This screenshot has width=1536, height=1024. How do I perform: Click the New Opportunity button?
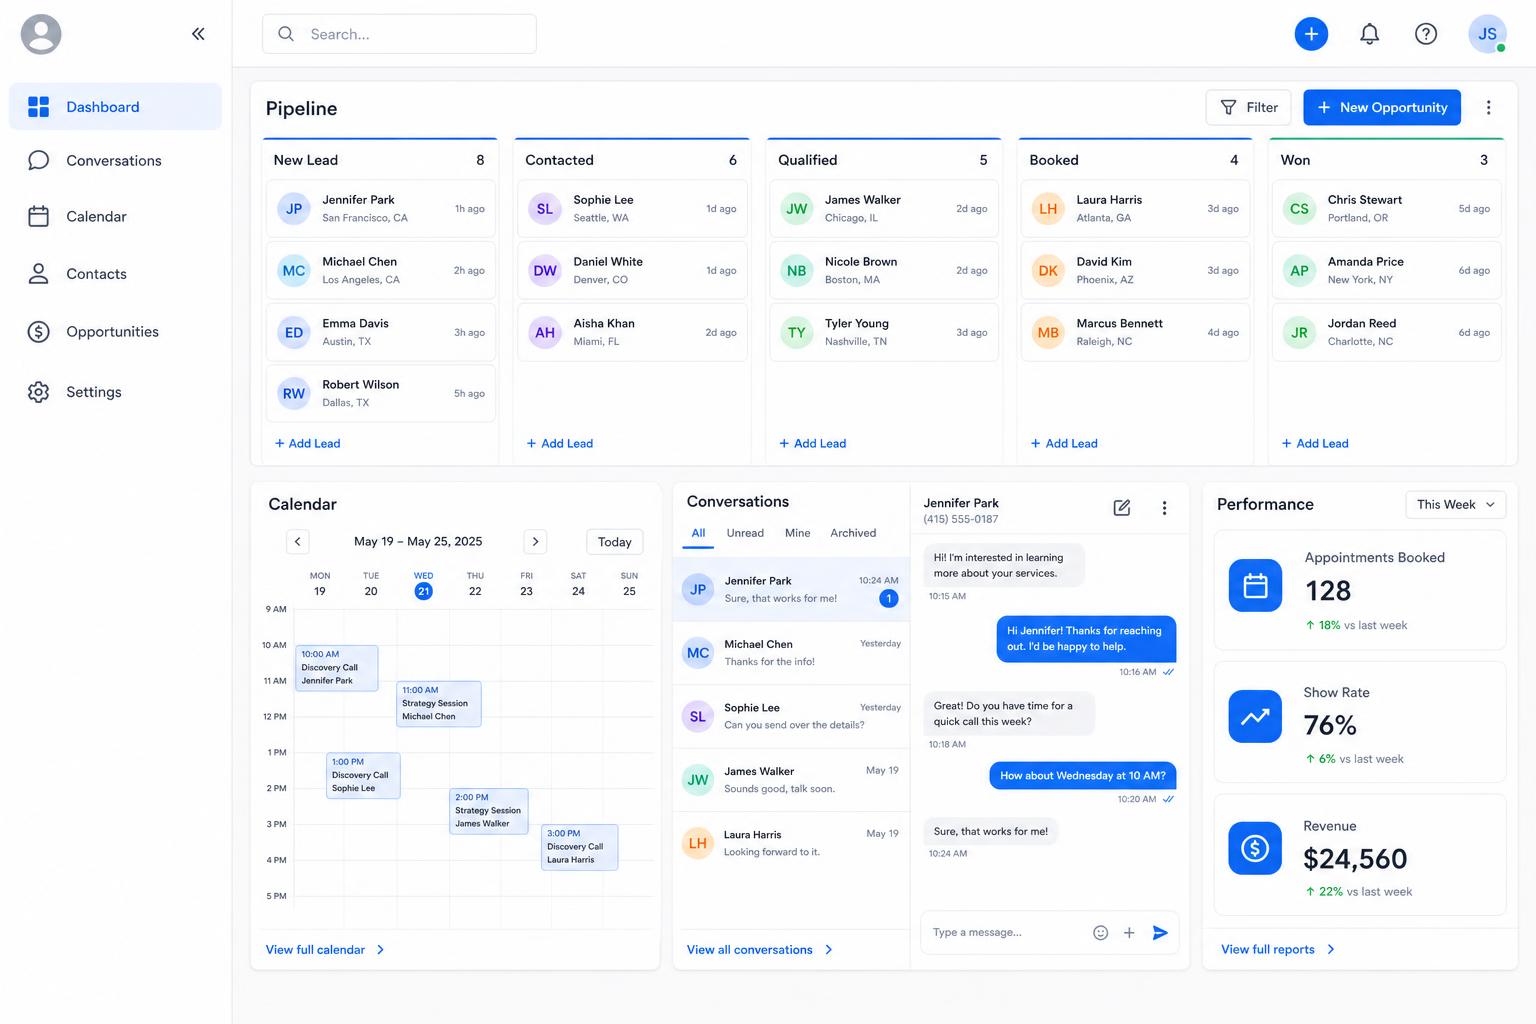tap(1382, 108)
